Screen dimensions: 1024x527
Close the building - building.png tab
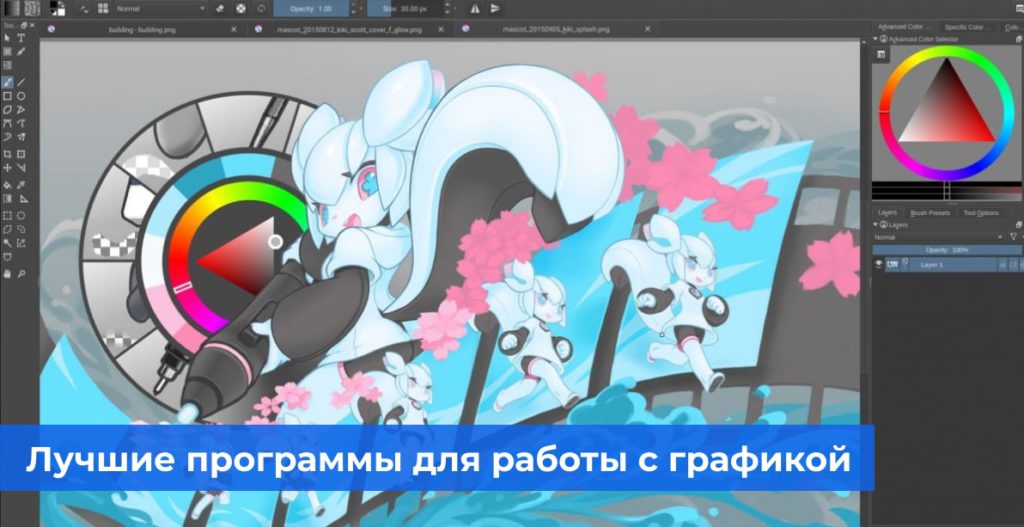234,29
